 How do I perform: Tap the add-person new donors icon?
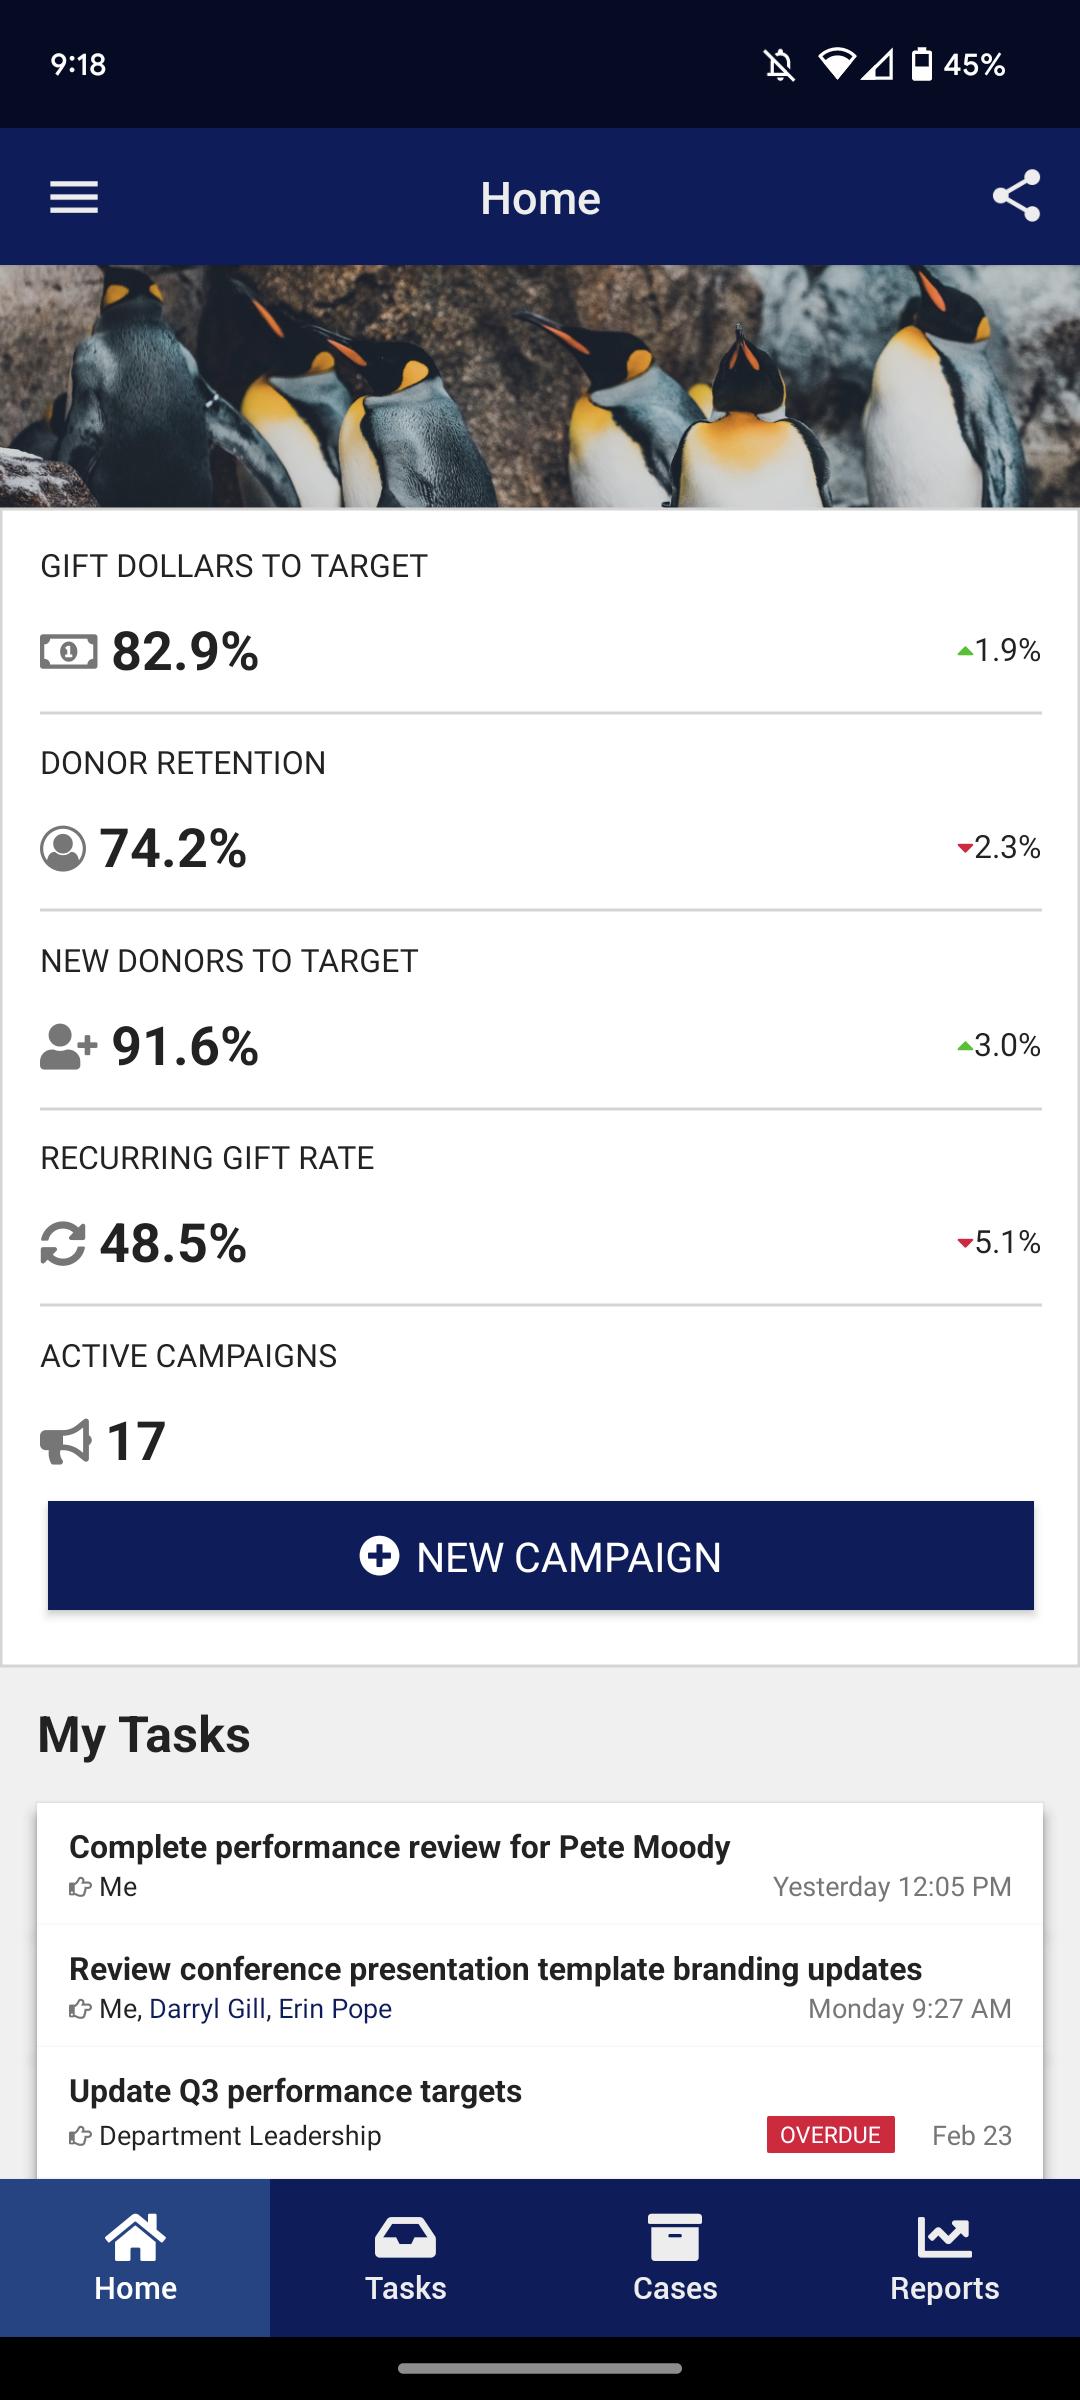click(x=69, y=1047)
